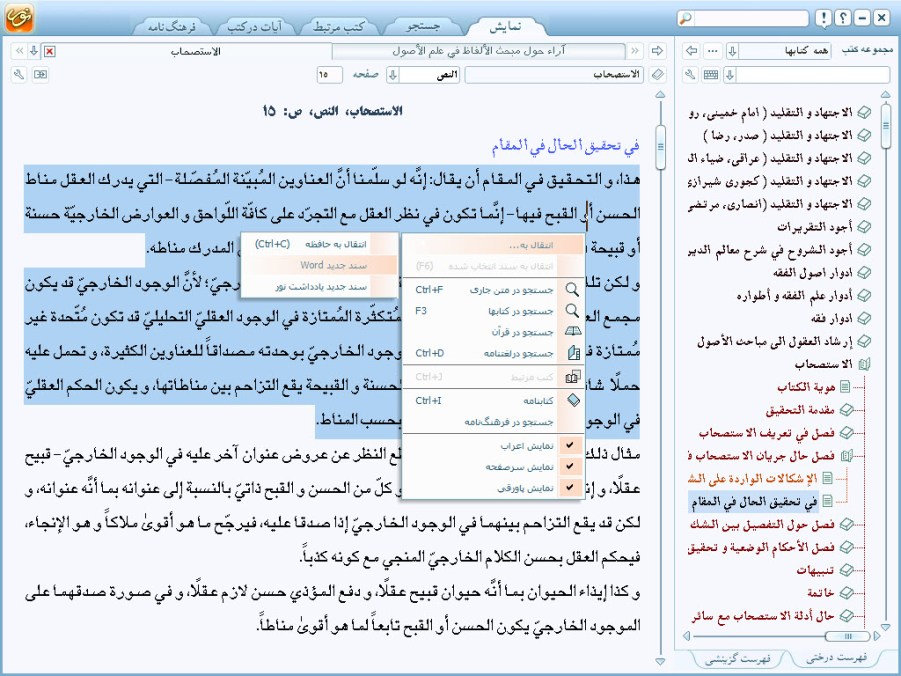Click the magnifier icon for جستجو در متن جاری
Viewport: 901px width, 676px height.
[x=572, y=289]
